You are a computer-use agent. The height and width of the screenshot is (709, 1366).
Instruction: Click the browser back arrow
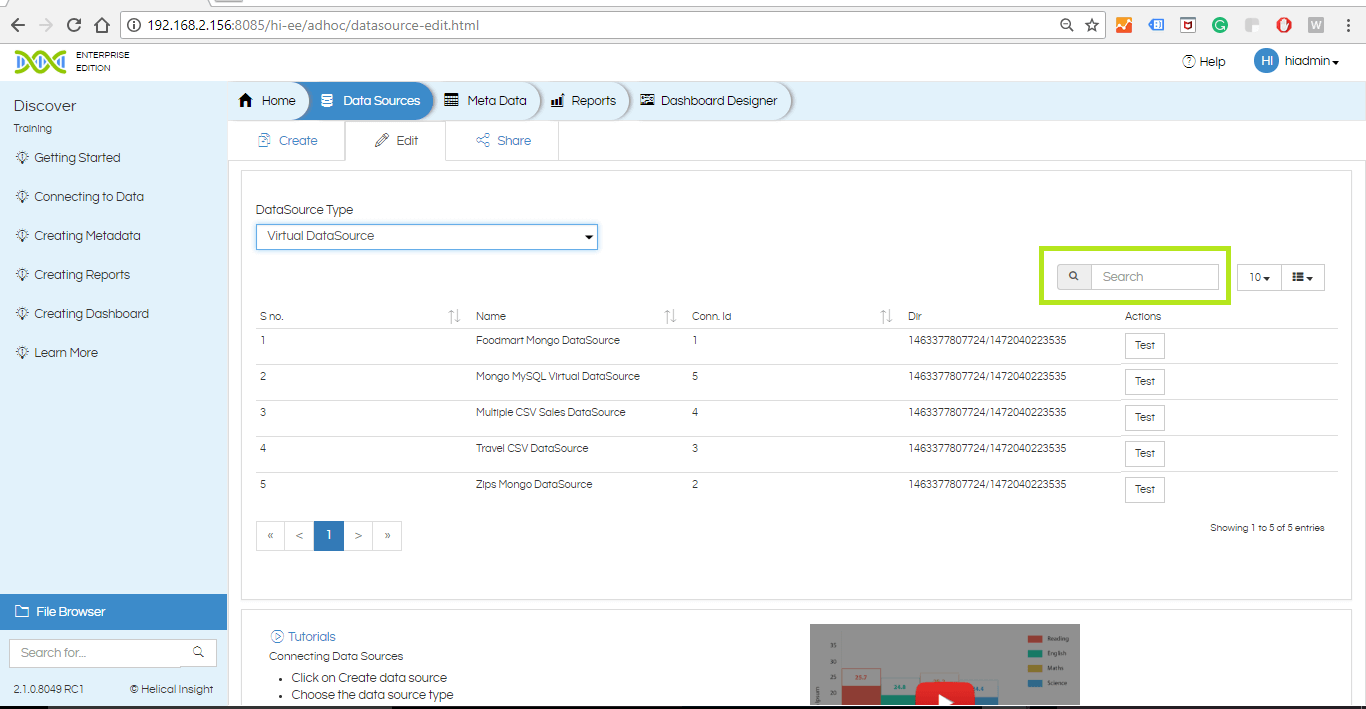pyautogui.click(x=17, y=25)
